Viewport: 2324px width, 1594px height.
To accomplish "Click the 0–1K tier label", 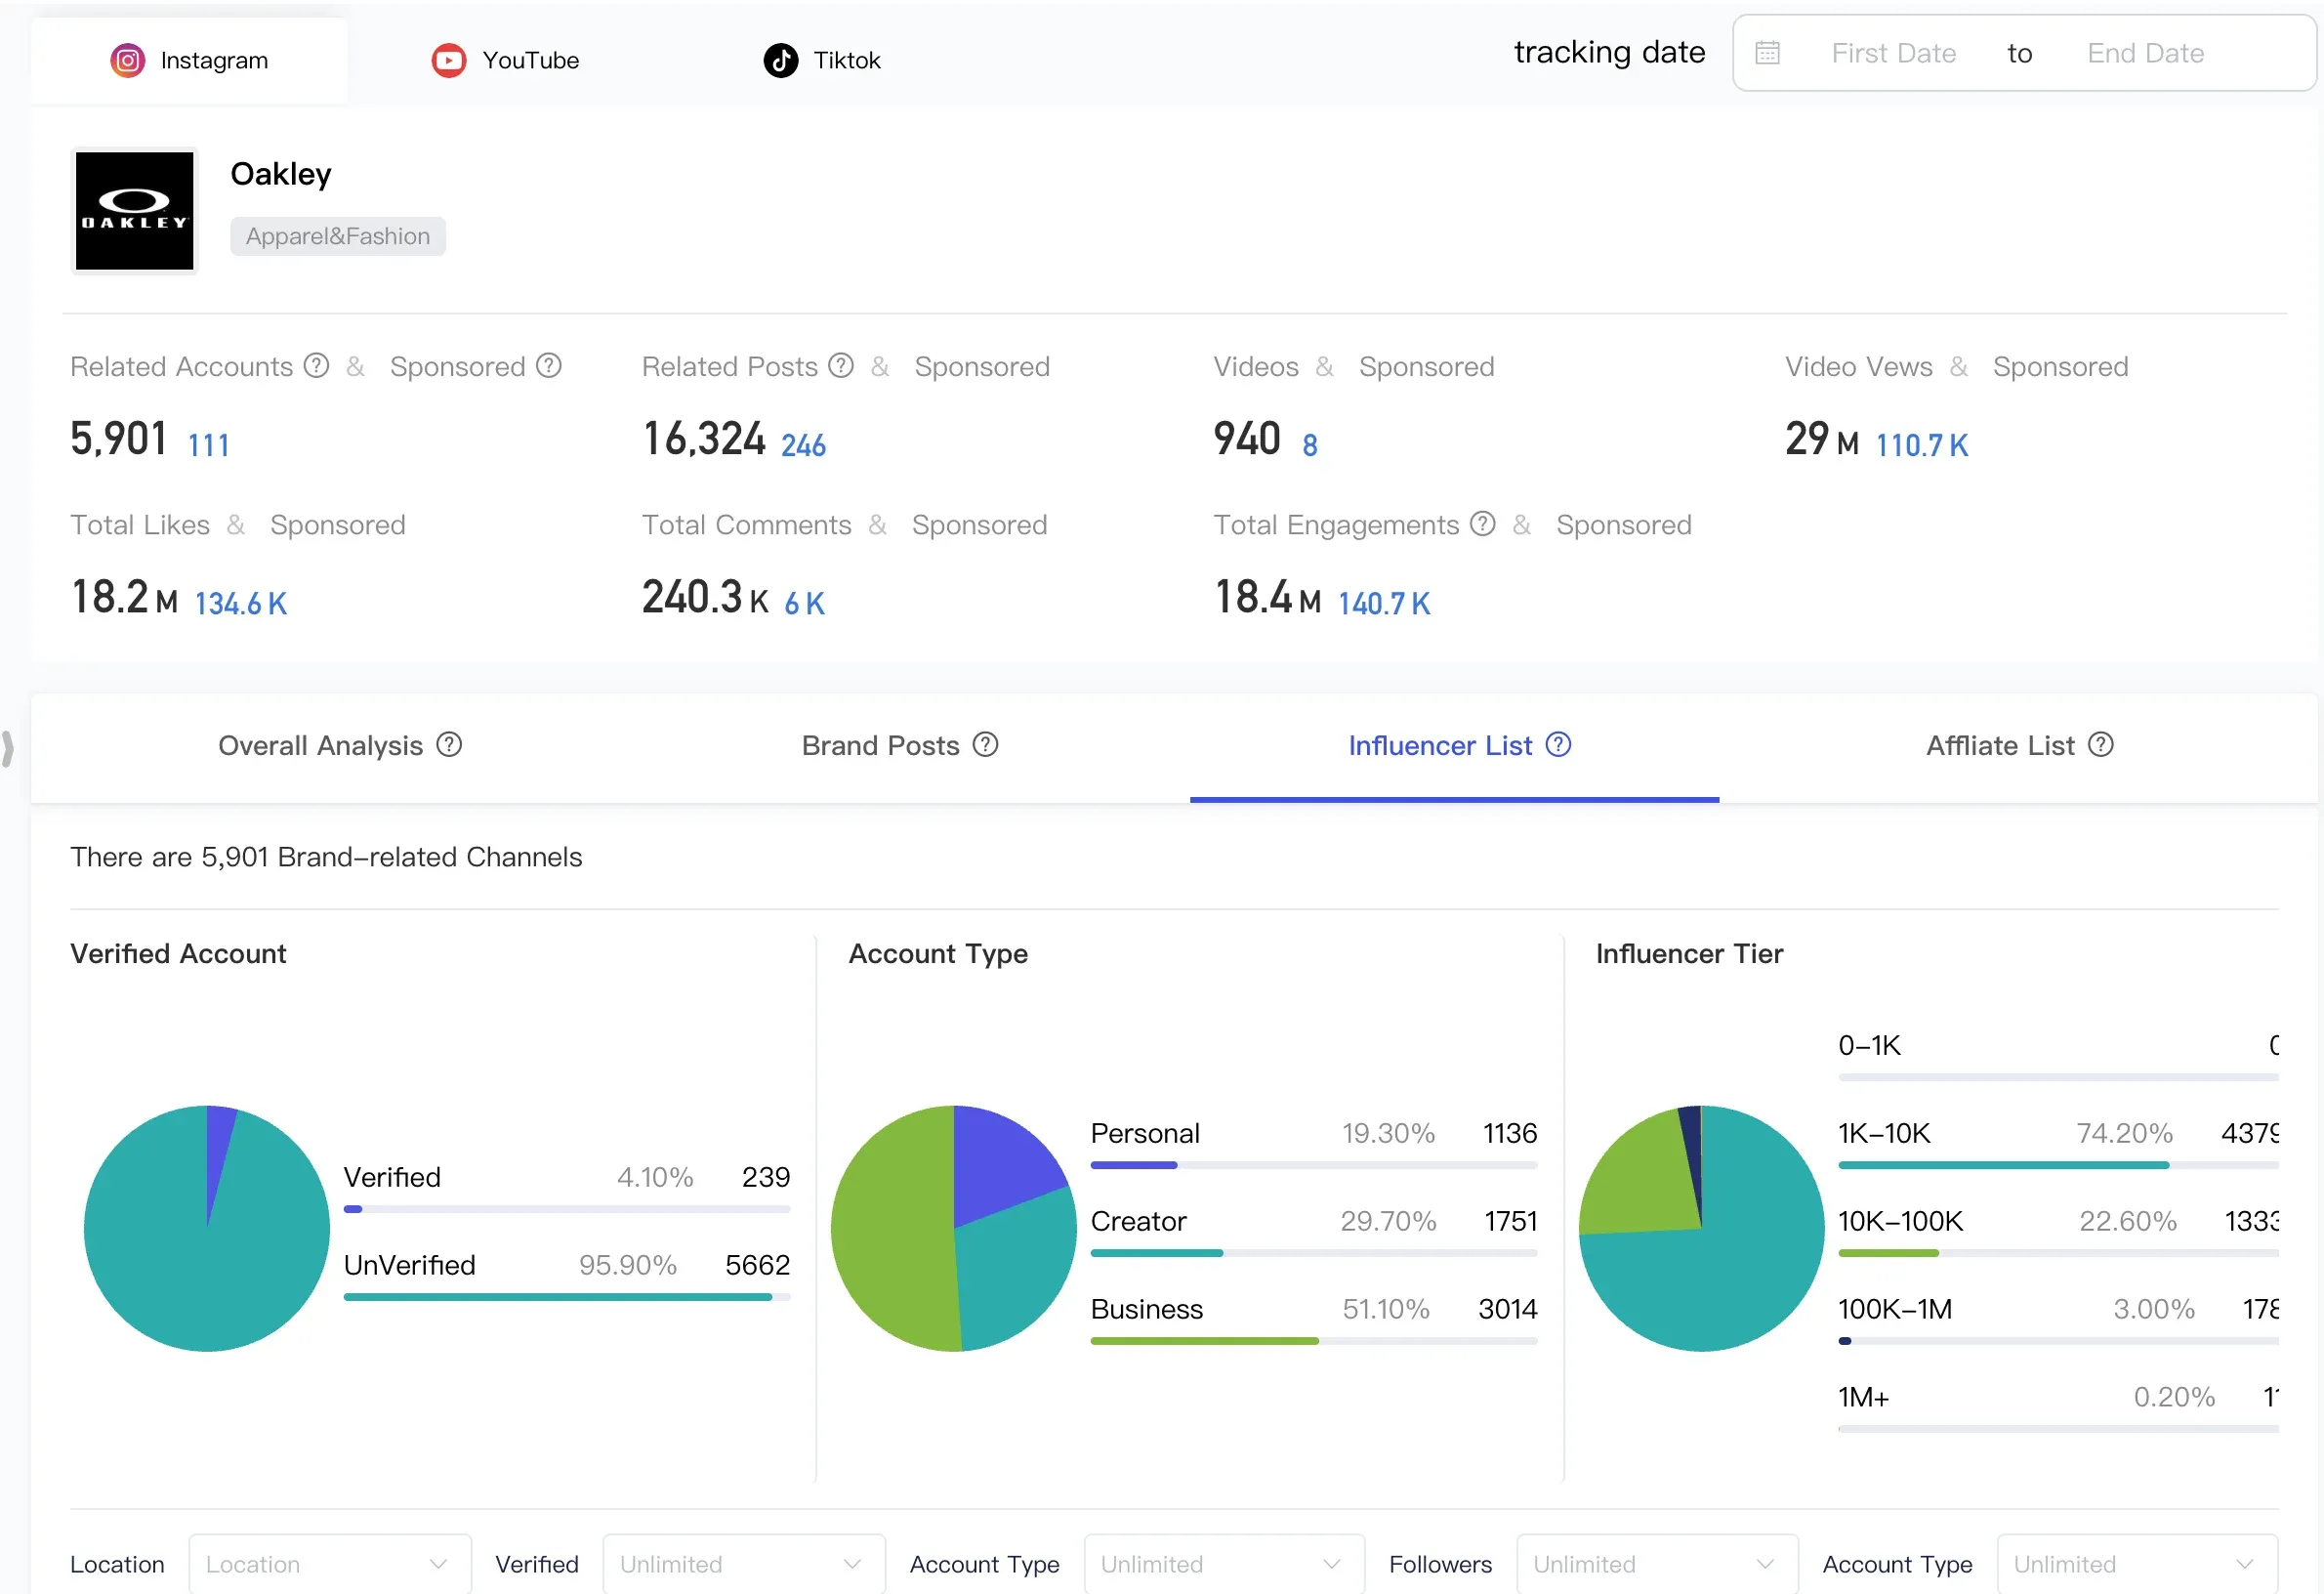I will pyautogui.click(x=1869, y=1045).
